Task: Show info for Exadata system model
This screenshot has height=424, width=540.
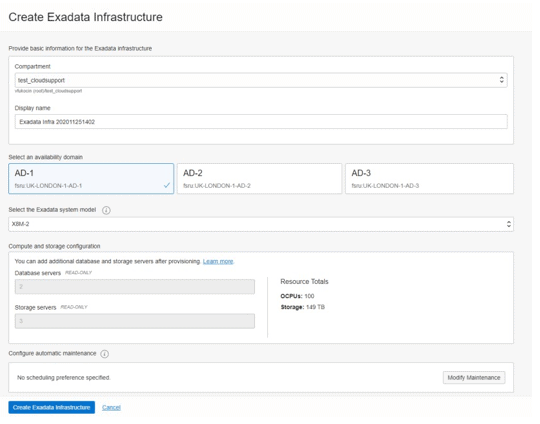Action: [x=106, y=210]
